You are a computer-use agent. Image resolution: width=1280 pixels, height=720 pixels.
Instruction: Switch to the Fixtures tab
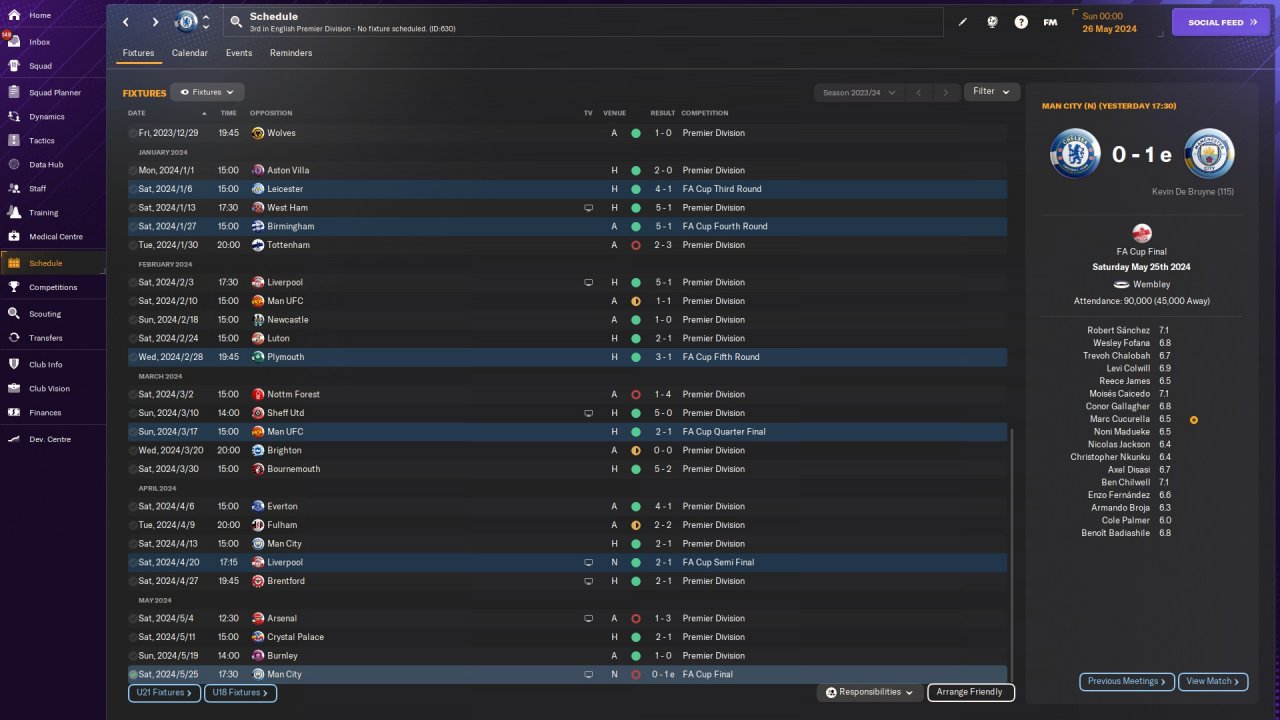(138, 53)
